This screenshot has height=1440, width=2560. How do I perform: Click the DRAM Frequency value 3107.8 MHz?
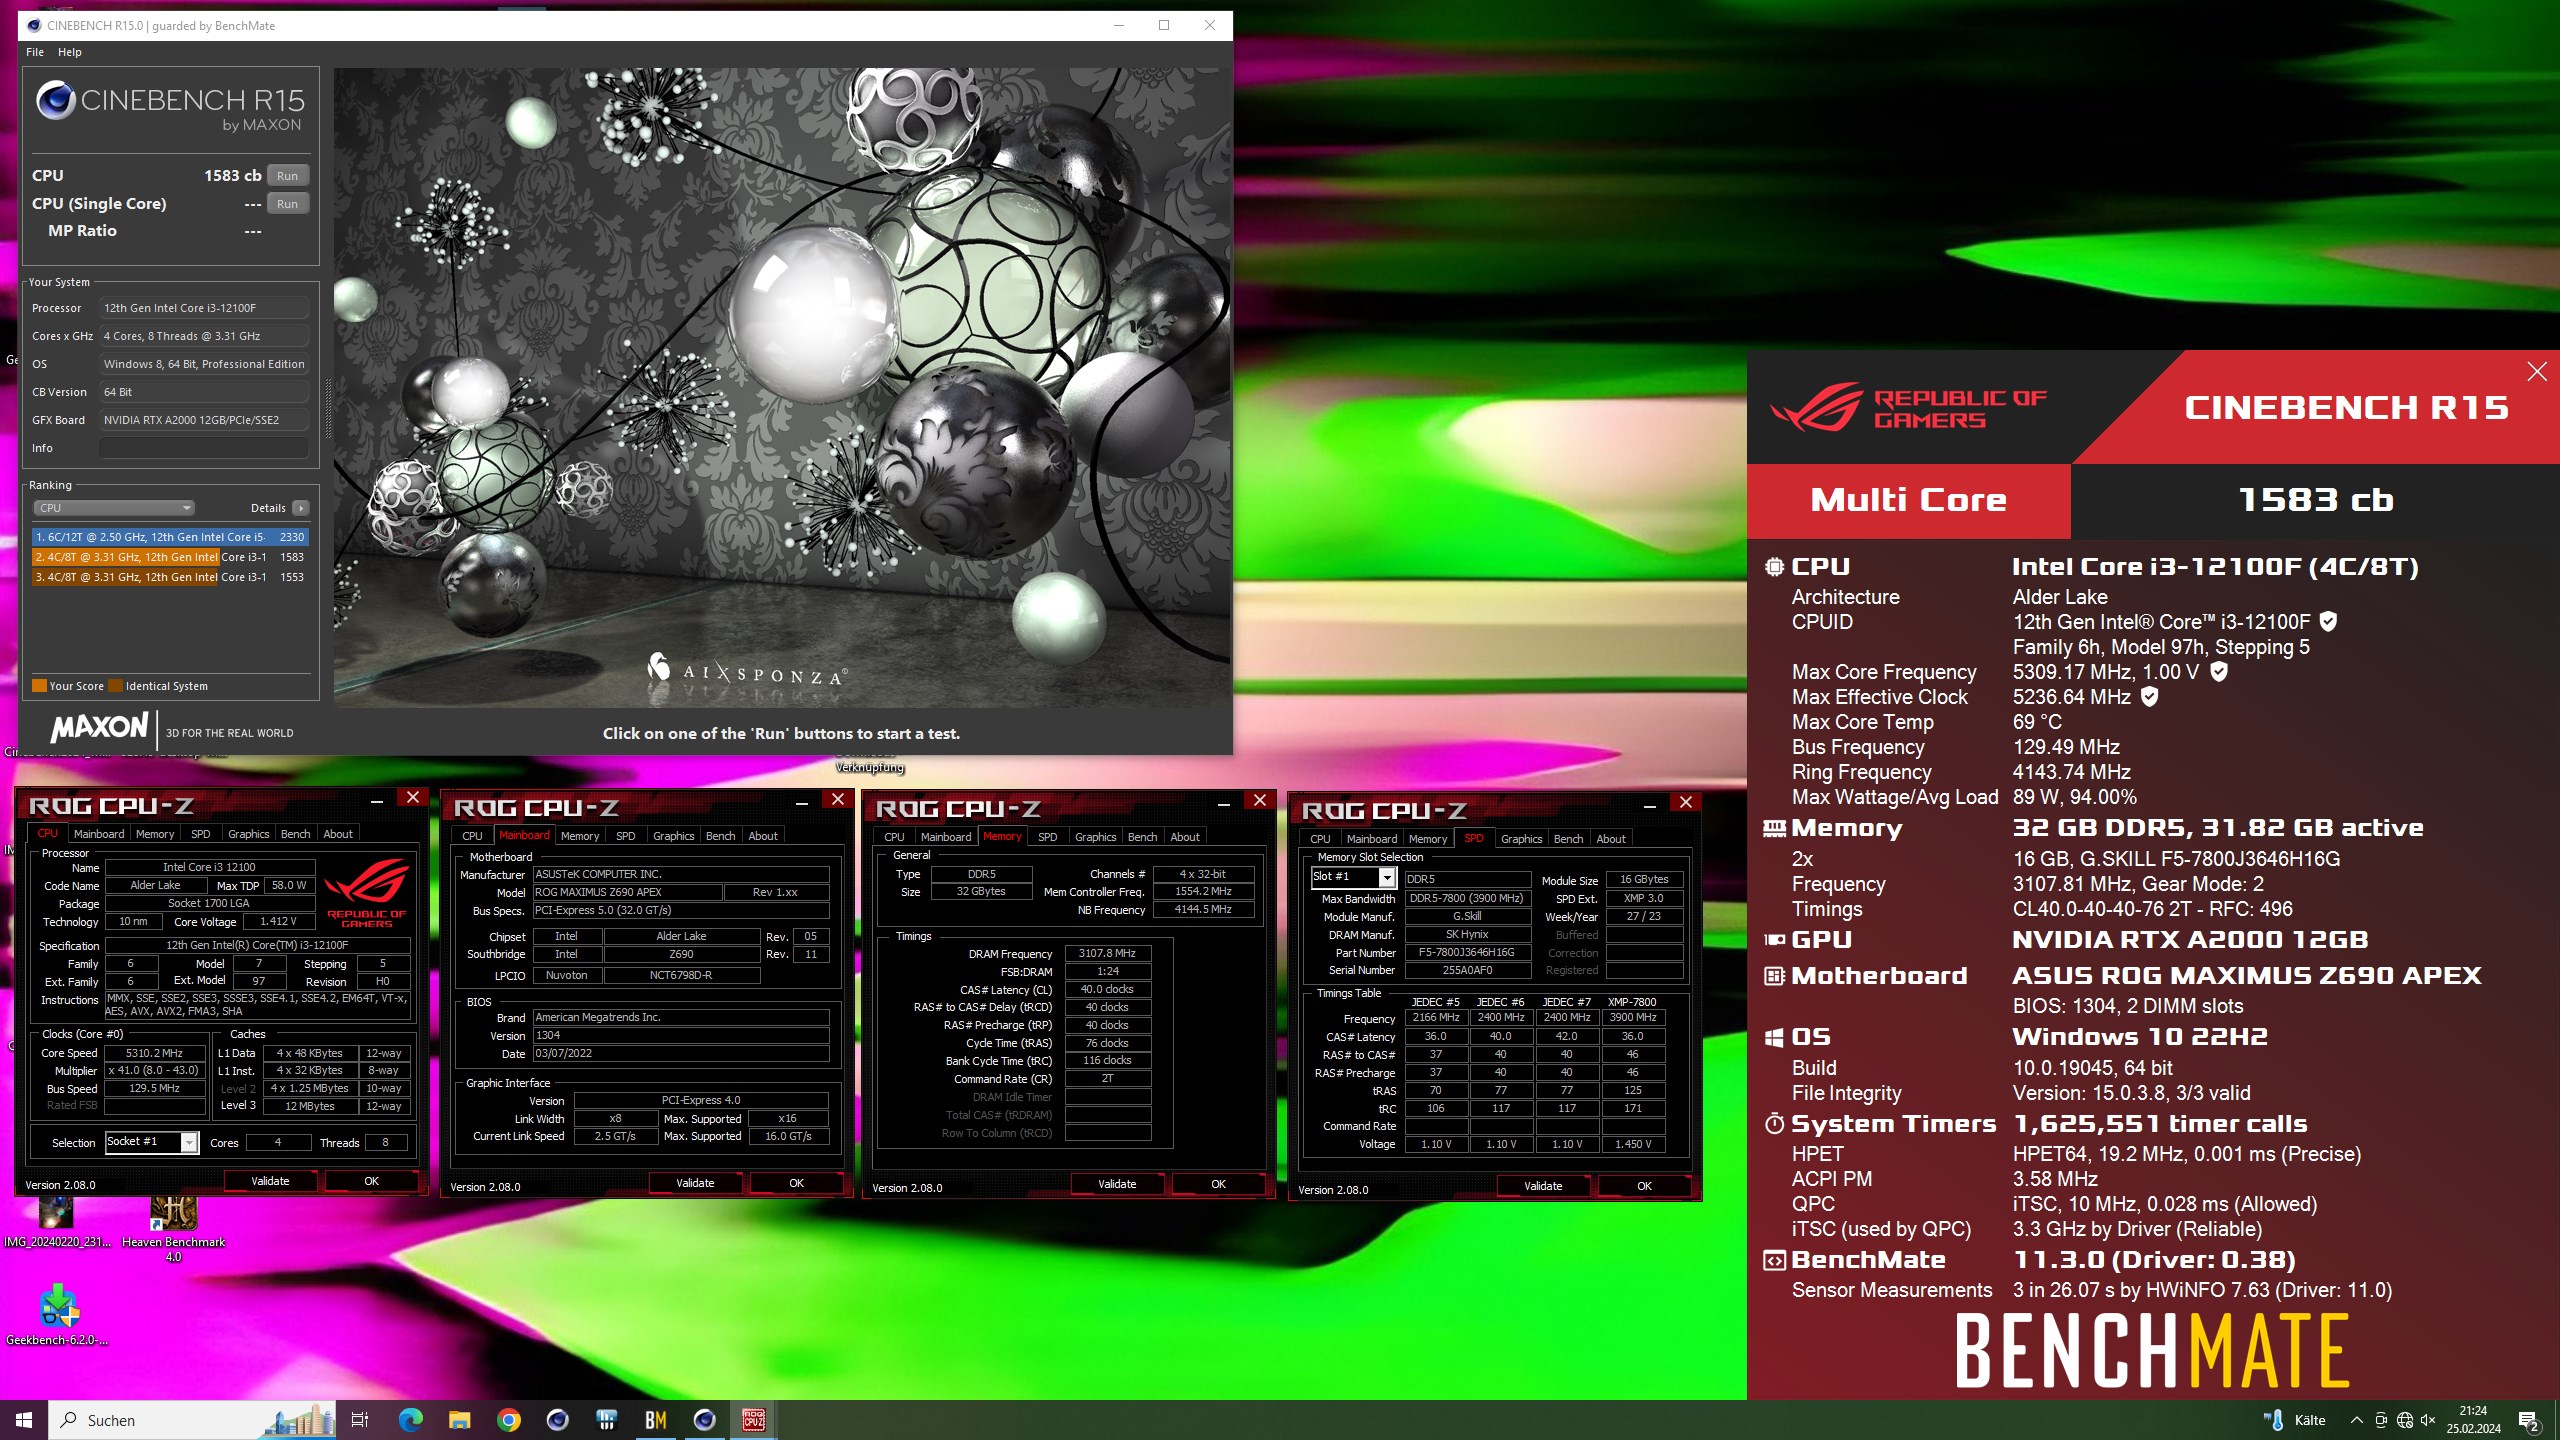click(1107, 954)
